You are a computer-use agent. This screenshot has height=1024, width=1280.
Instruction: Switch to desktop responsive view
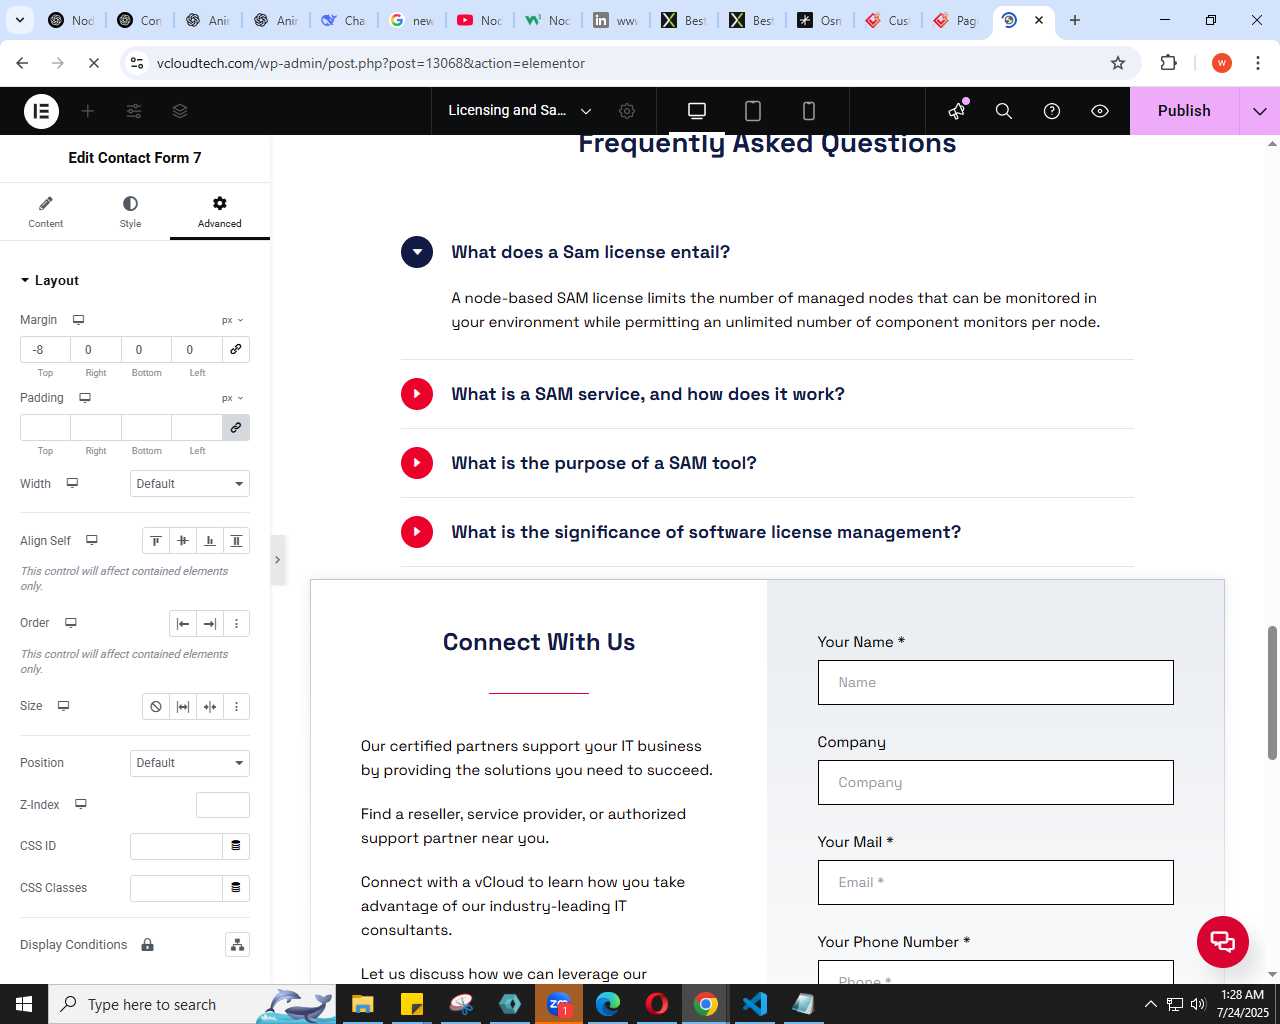pos(697,111)
